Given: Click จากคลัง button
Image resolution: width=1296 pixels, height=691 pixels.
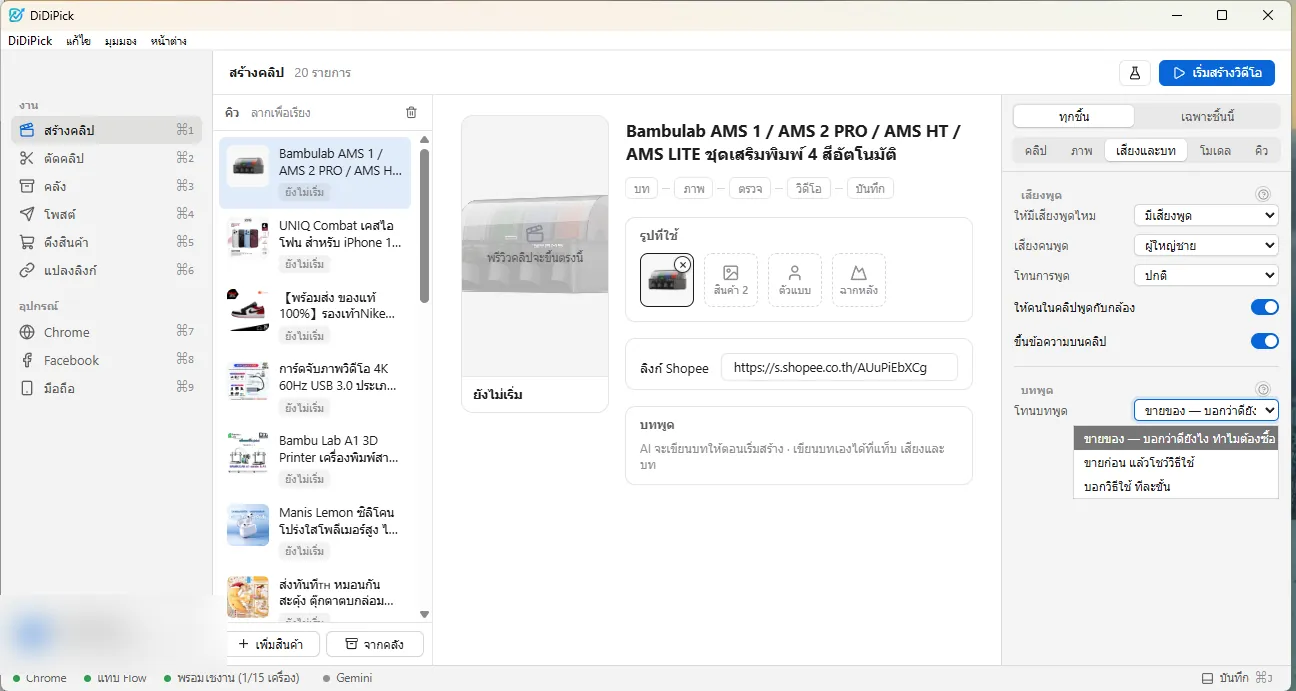Looking at the screenshot, I should click(375, 644).
